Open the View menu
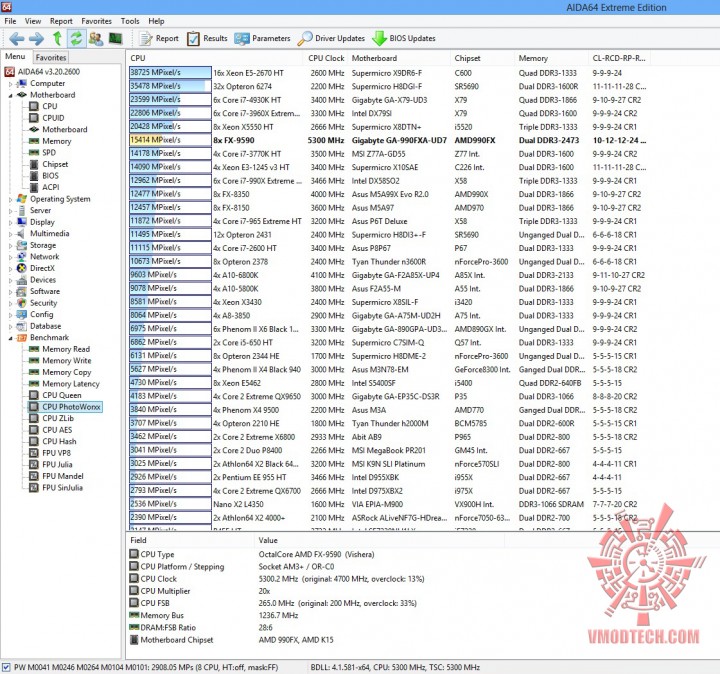Image resolution: width=720 pixels, height=674 pixels. [33, 21]
